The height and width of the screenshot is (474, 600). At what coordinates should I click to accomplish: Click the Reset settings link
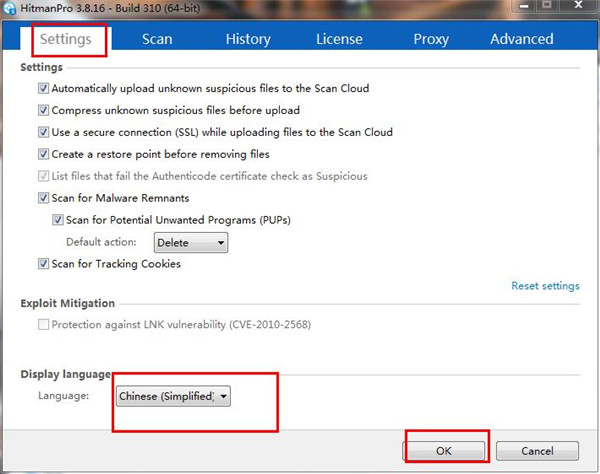[545, 286]
